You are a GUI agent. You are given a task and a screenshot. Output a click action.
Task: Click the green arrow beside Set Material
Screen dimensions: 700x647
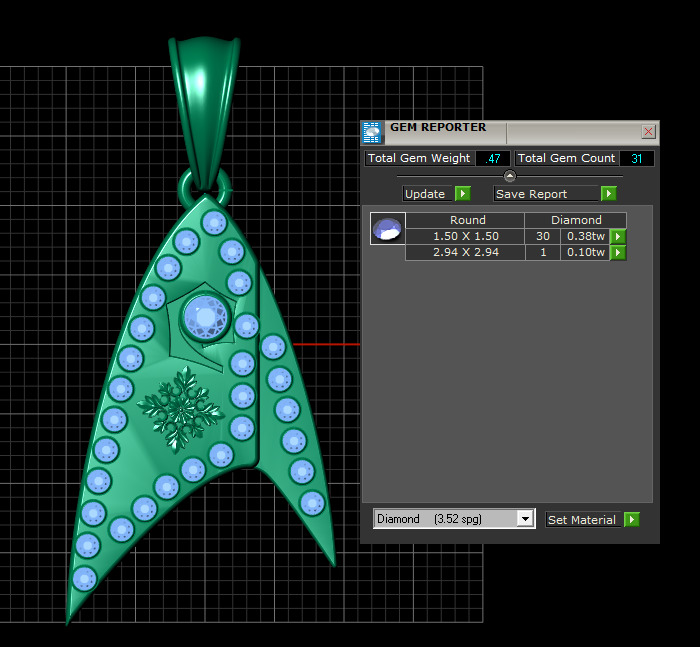(x=632, y=520)
